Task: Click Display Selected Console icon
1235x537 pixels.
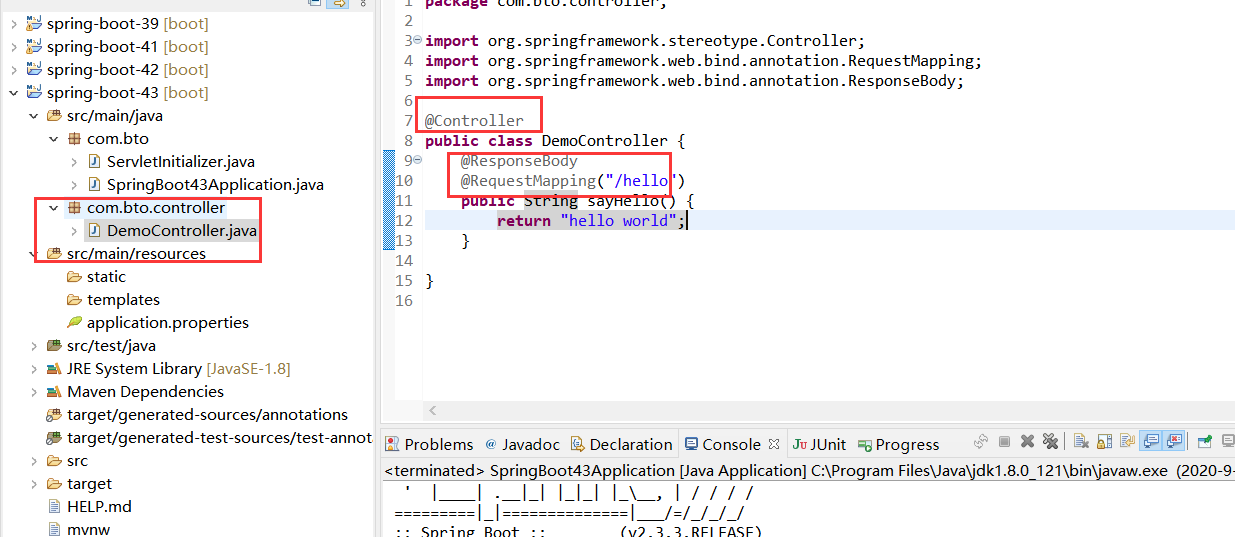Action: click(x=1227, y=442)
